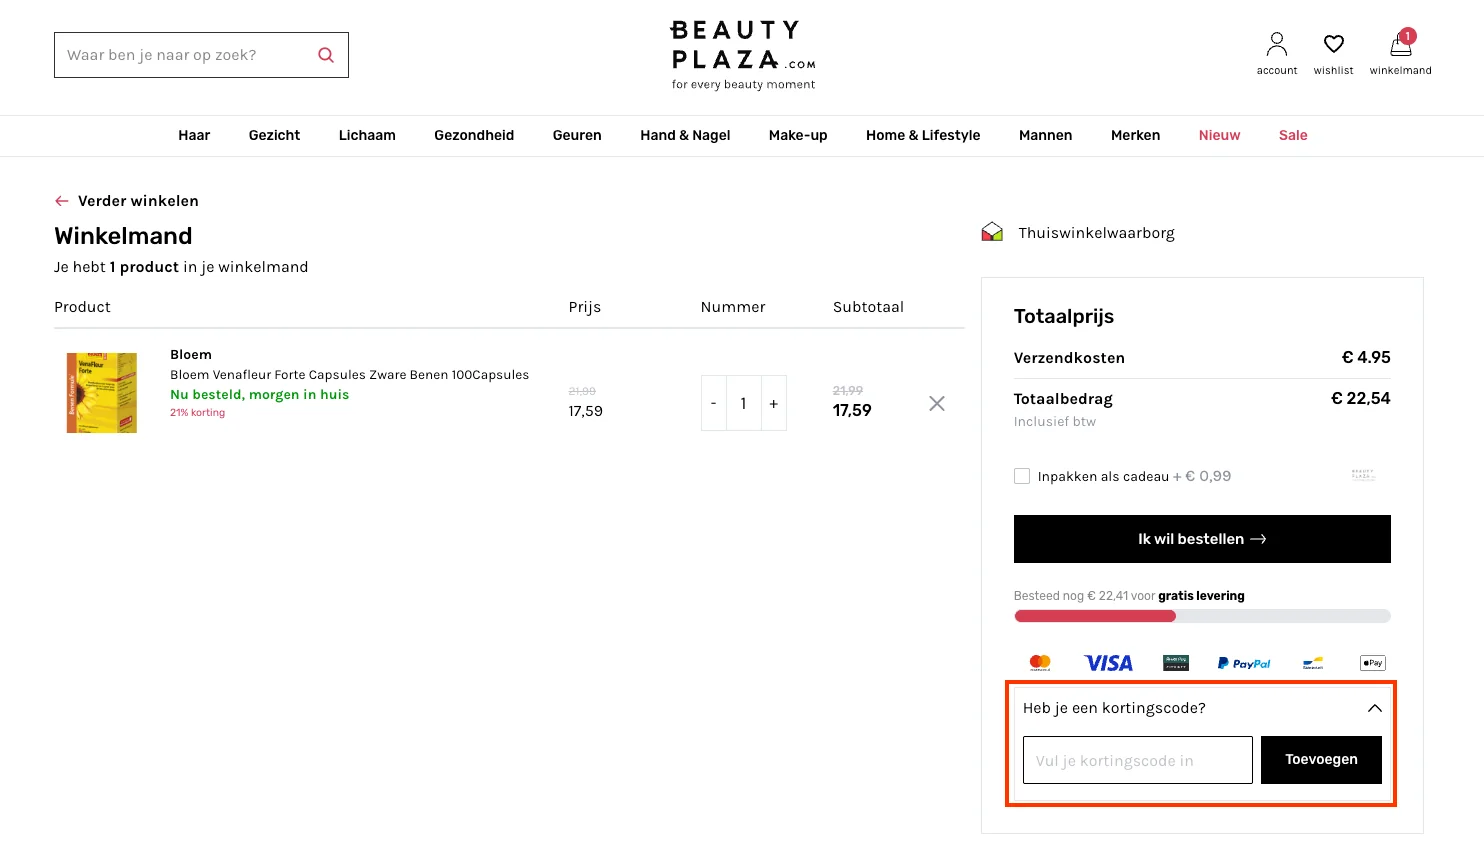
Task: Collapse the kortingscode section chevron
Action: [1375, 708]
